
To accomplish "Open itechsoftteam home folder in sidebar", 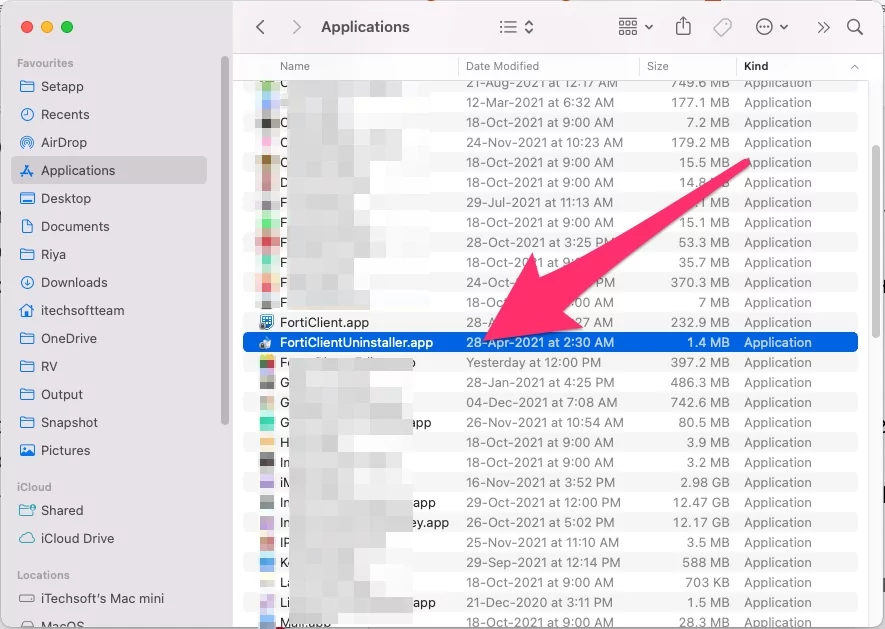I will tap(109, 311).
